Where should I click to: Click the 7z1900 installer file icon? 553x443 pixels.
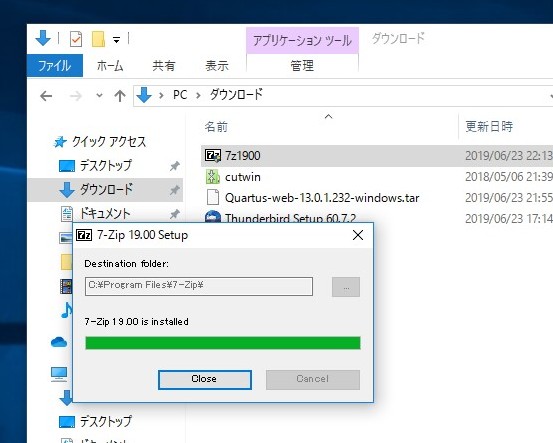coord(213,156)
